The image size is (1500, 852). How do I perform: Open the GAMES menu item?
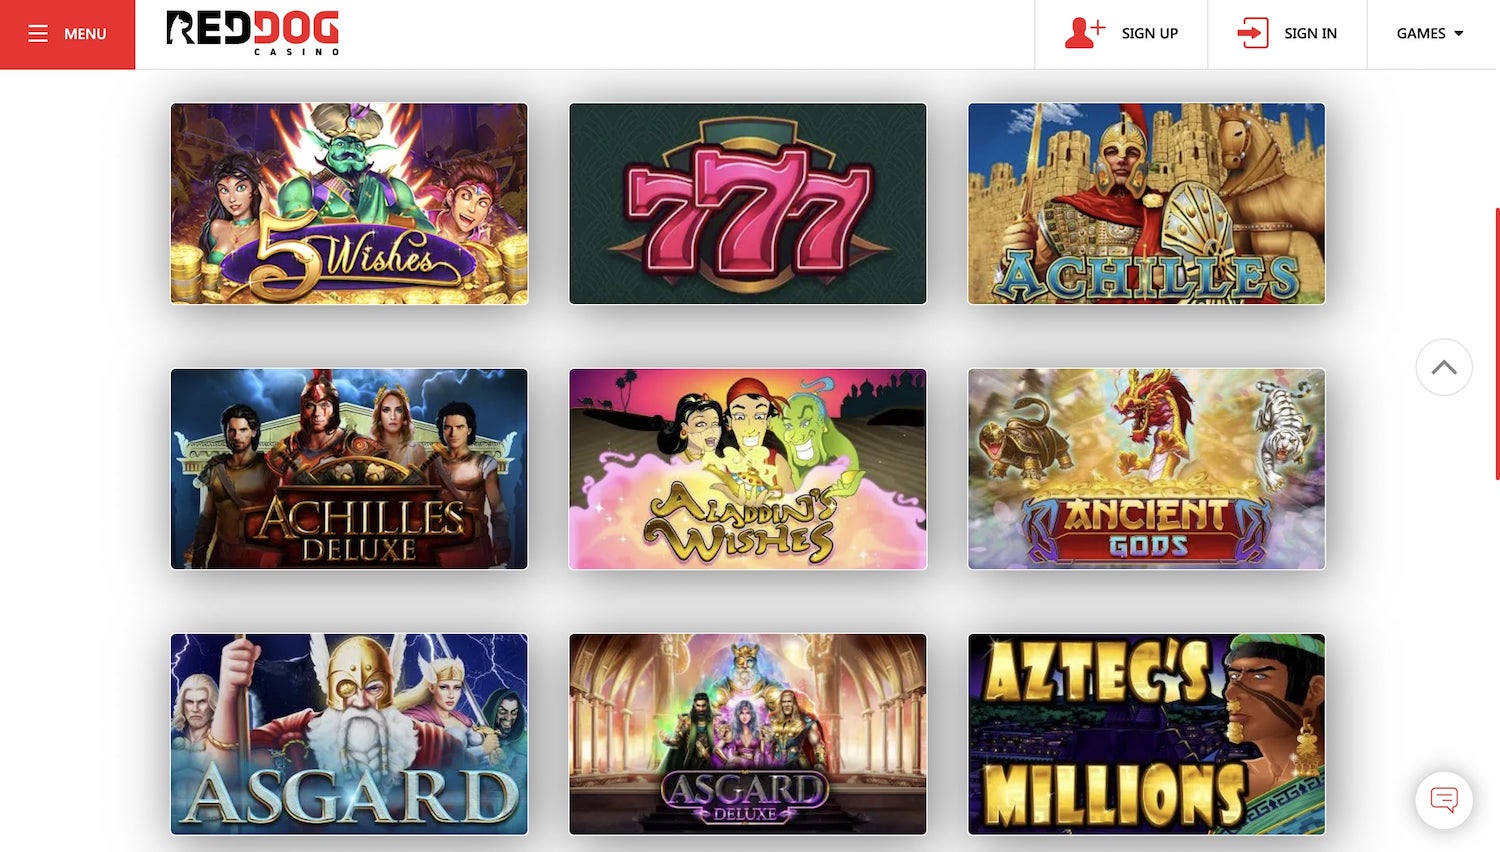[1421, 33]
